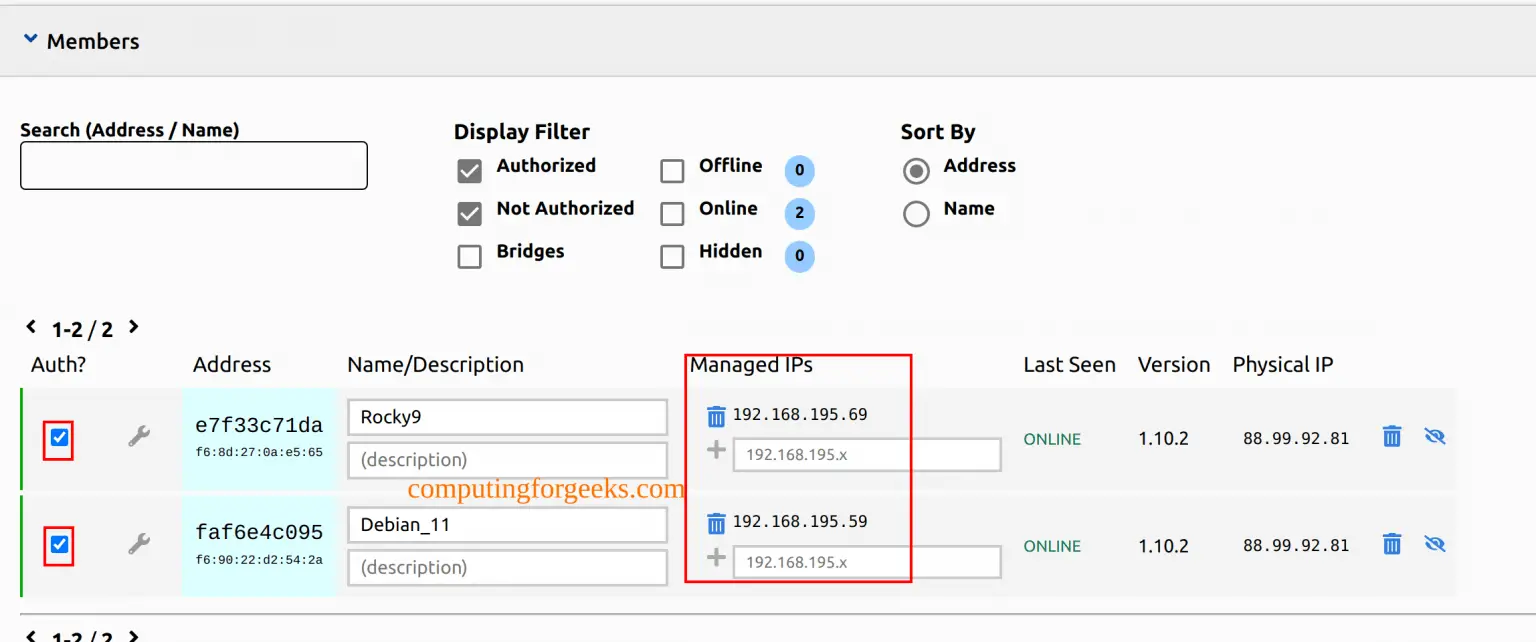Image resolution: width=1536 pixels, height=642 pixels.
Task: Visit the computingforgeeks.com link
Action: [545, 490]
